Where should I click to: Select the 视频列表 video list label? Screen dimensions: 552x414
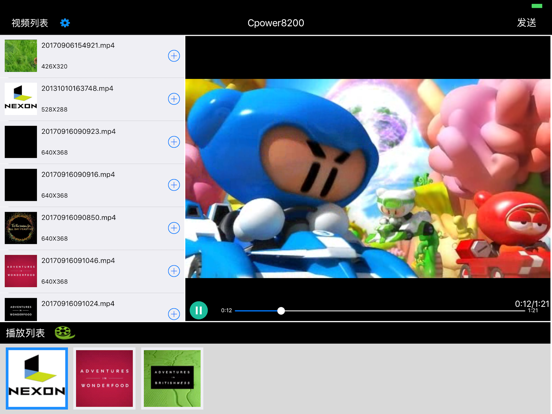(30, 23)
